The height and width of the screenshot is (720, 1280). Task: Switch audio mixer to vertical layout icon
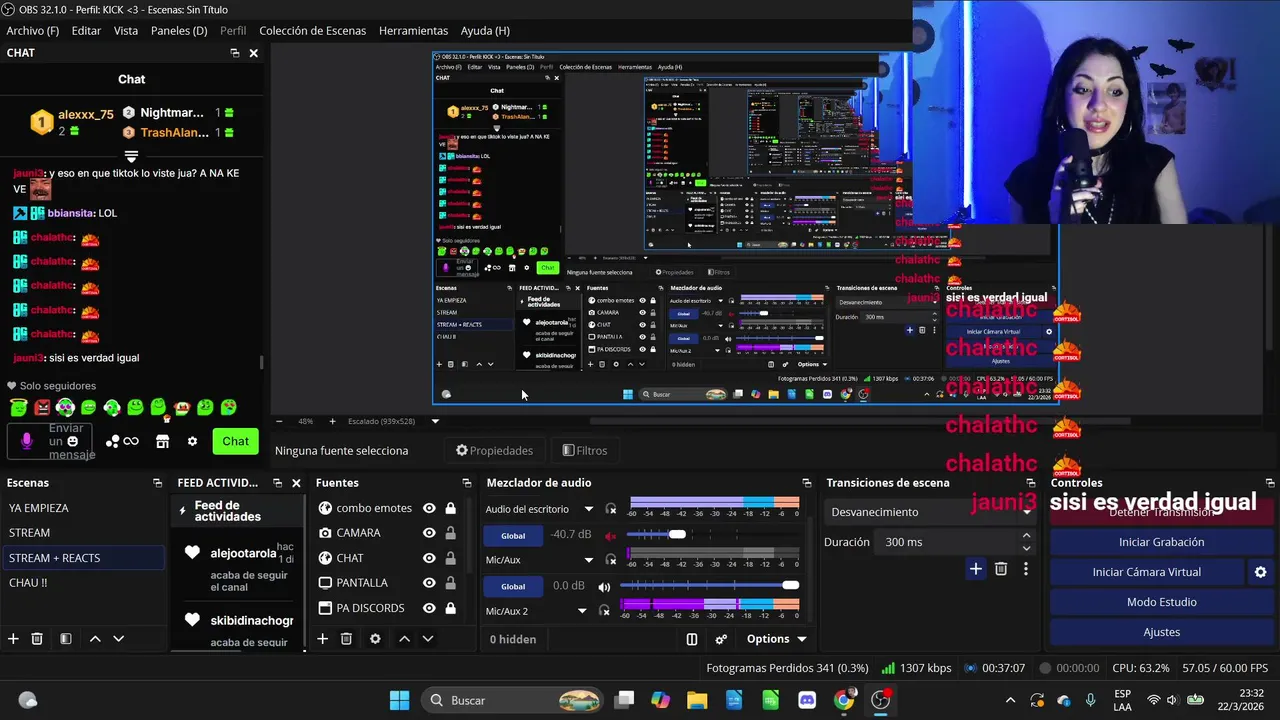coord(692,639)
